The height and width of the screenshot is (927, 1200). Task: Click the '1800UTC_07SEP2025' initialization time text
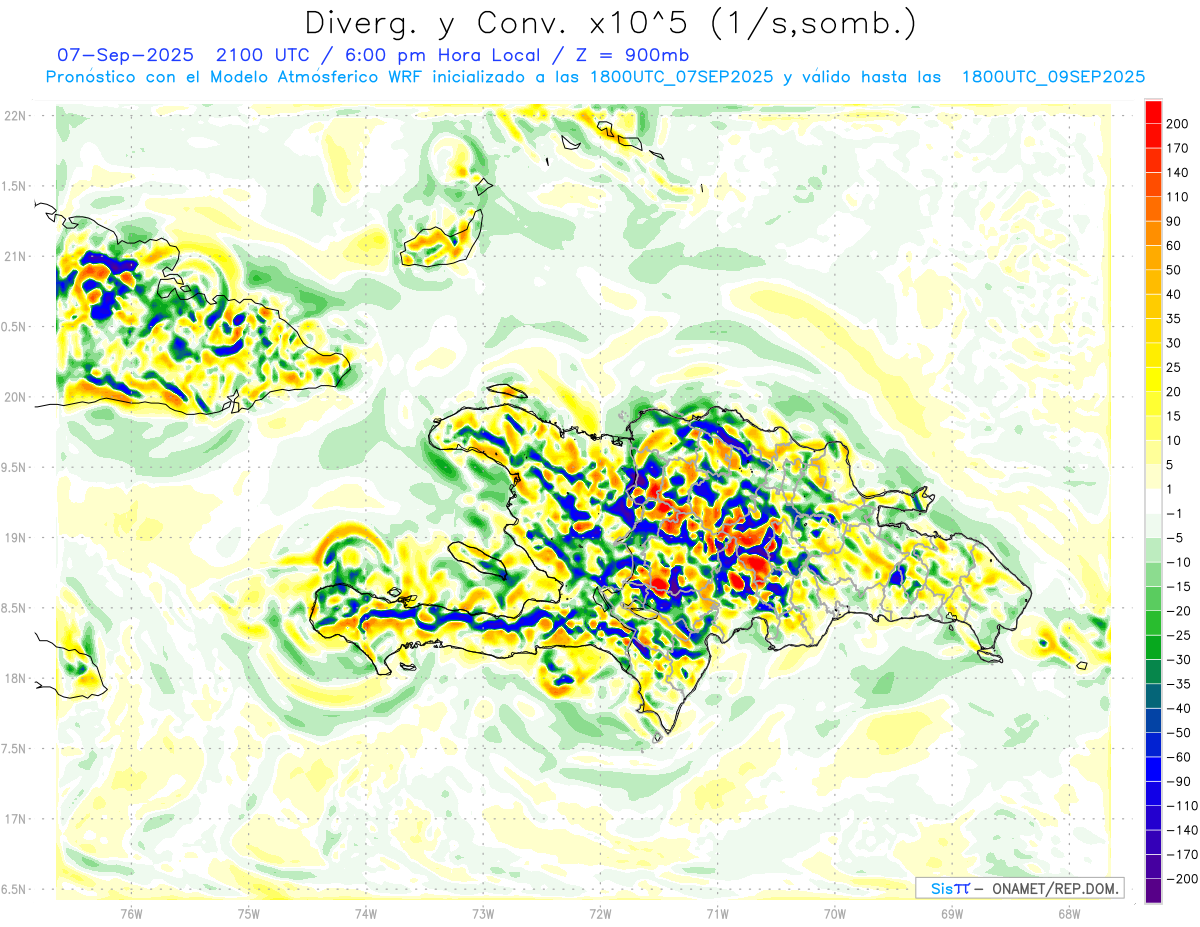(681, 77)
